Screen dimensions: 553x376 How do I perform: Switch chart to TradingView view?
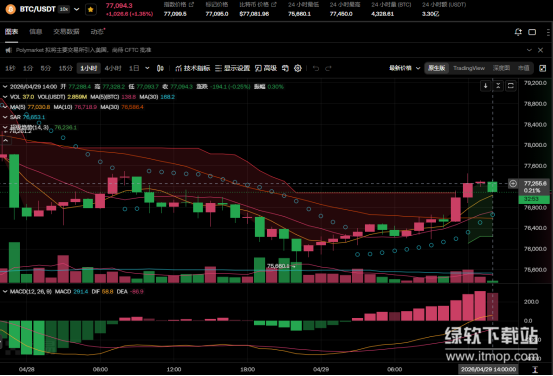[x=469, y=68]
